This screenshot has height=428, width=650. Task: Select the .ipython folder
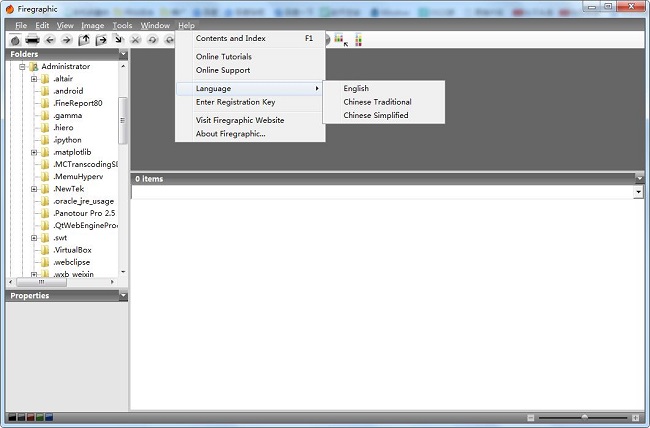67,140
